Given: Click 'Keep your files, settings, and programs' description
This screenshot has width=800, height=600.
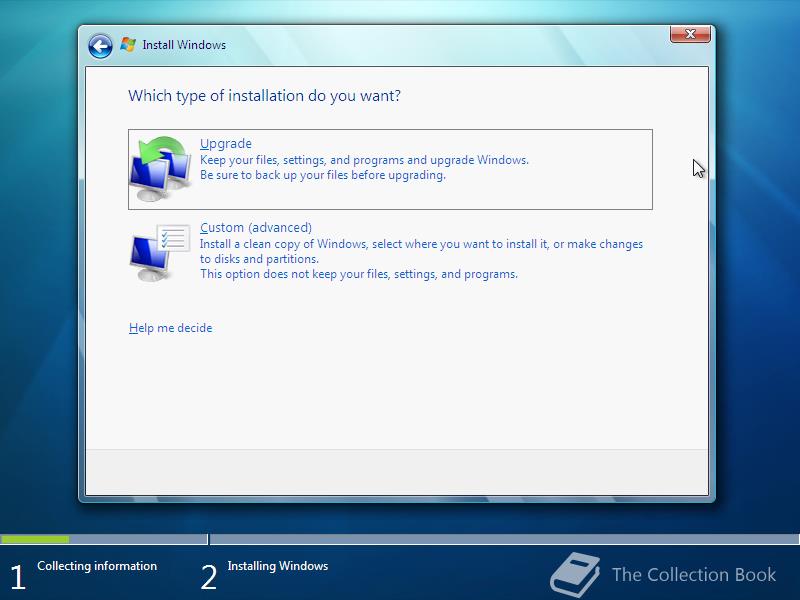Looking at the screenshot, I should [x=364, y=160].
